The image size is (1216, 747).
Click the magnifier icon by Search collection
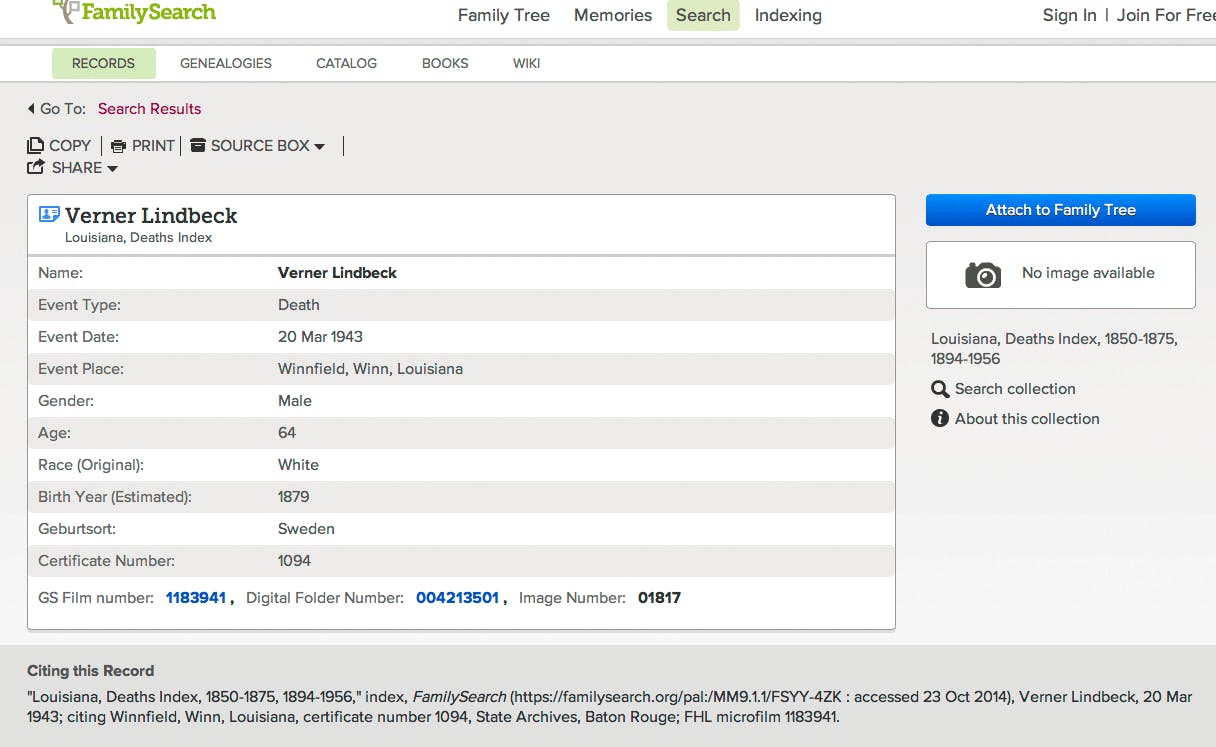point(940,389)
